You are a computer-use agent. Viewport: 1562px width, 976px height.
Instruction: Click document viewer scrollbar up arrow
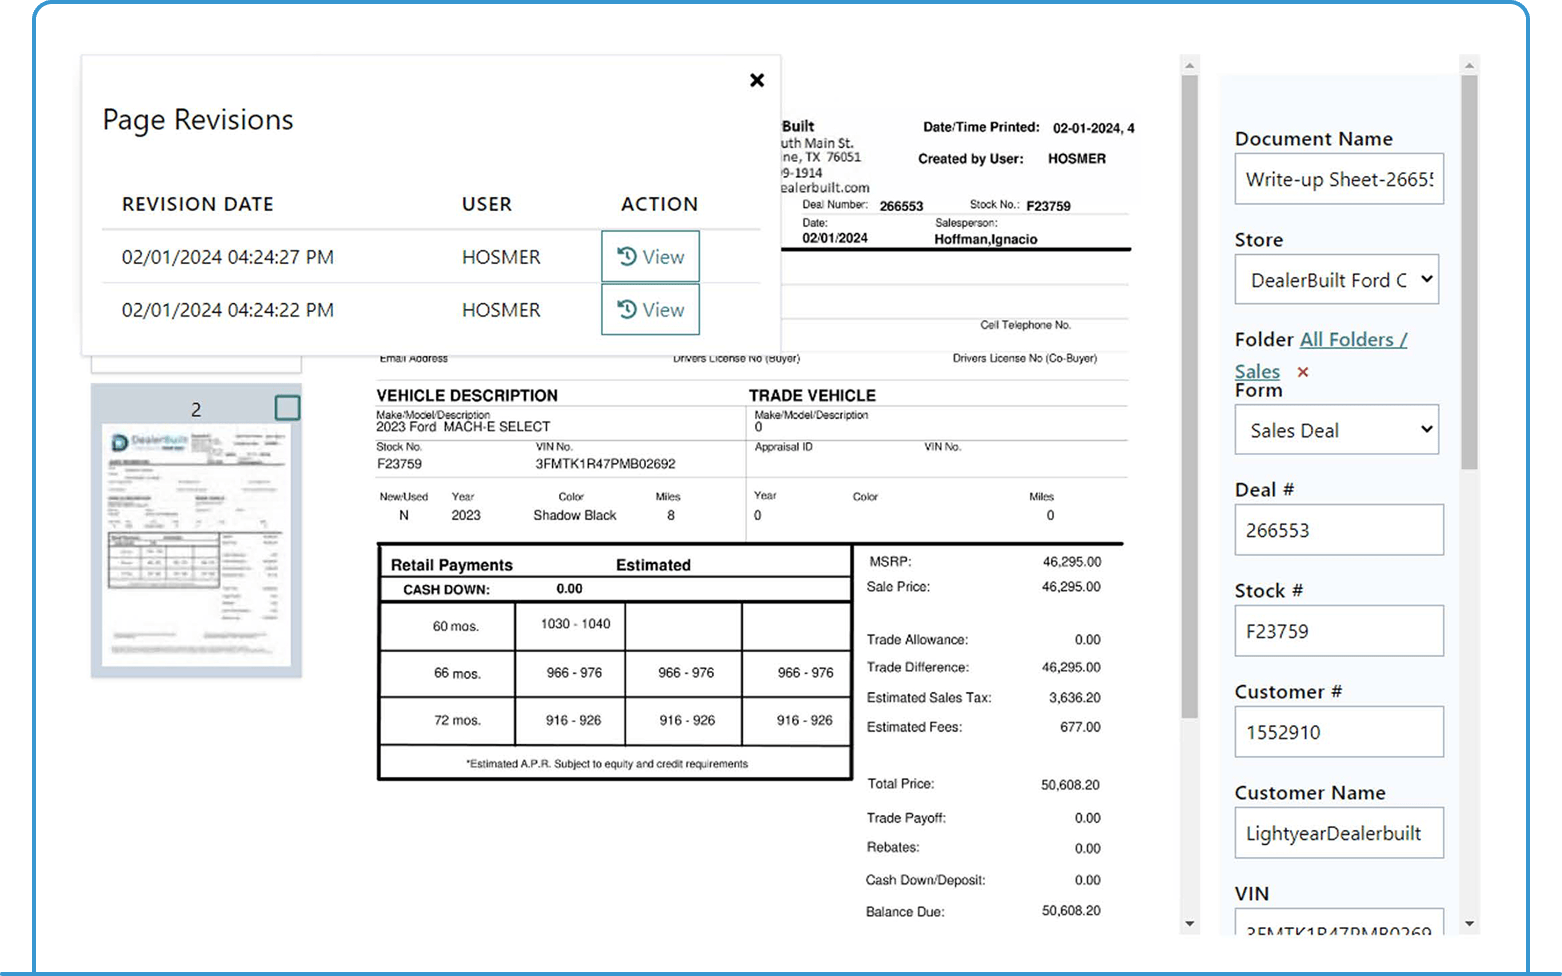coord(1190,66)
